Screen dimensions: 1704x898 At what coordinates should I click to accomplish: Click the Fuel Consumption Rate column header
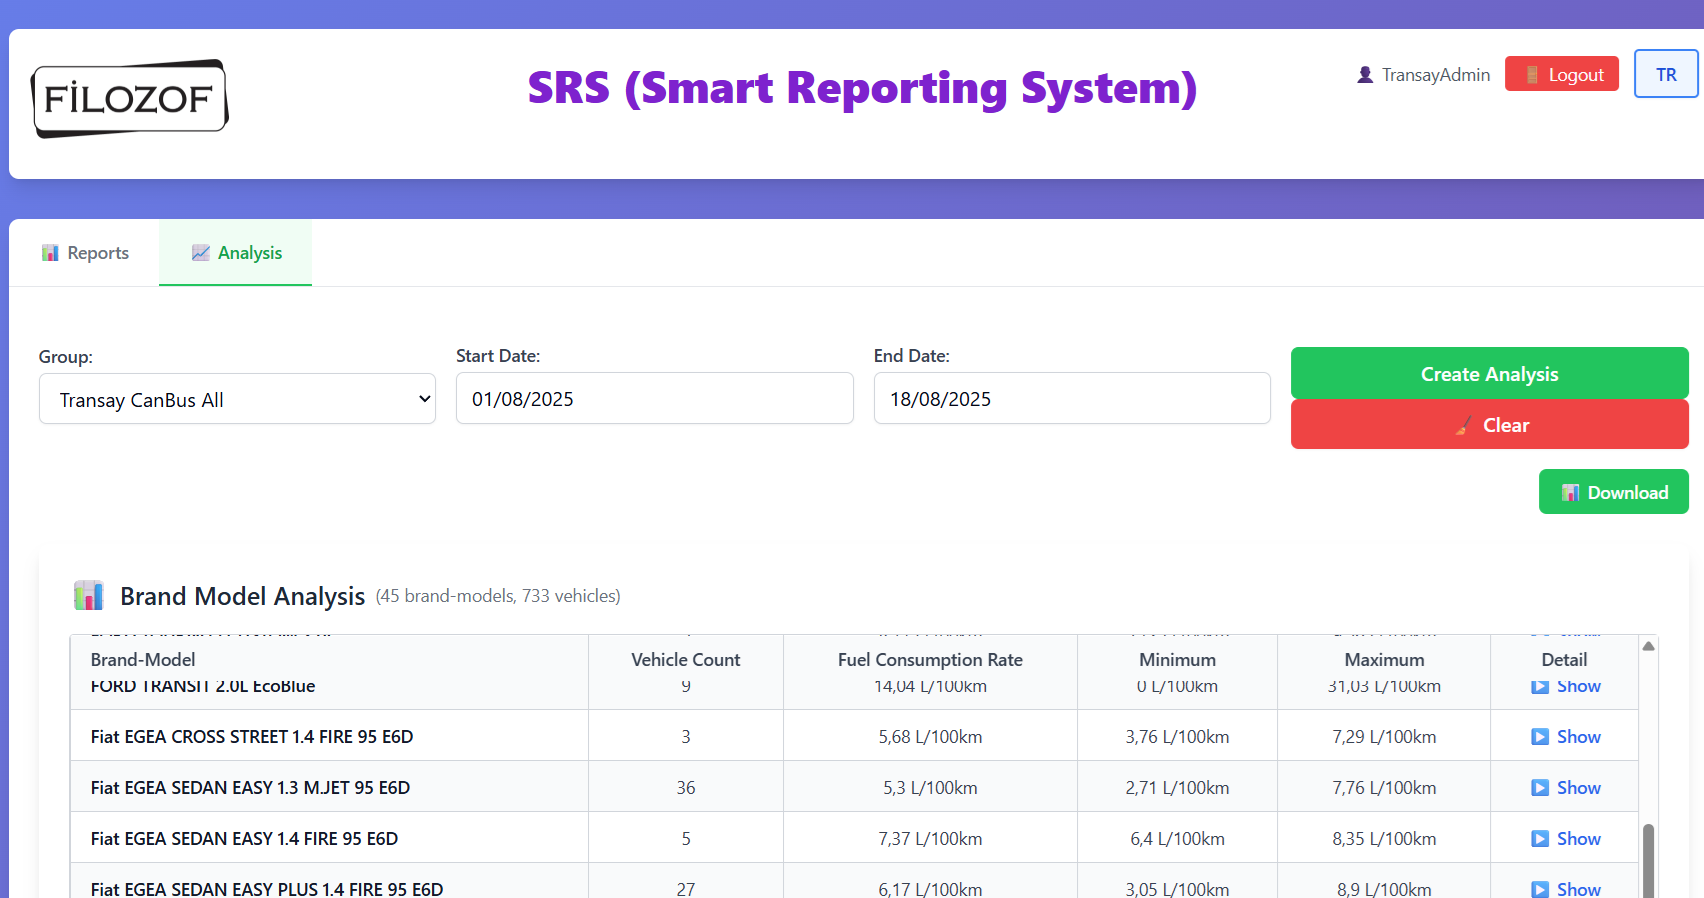coord(930,659)
